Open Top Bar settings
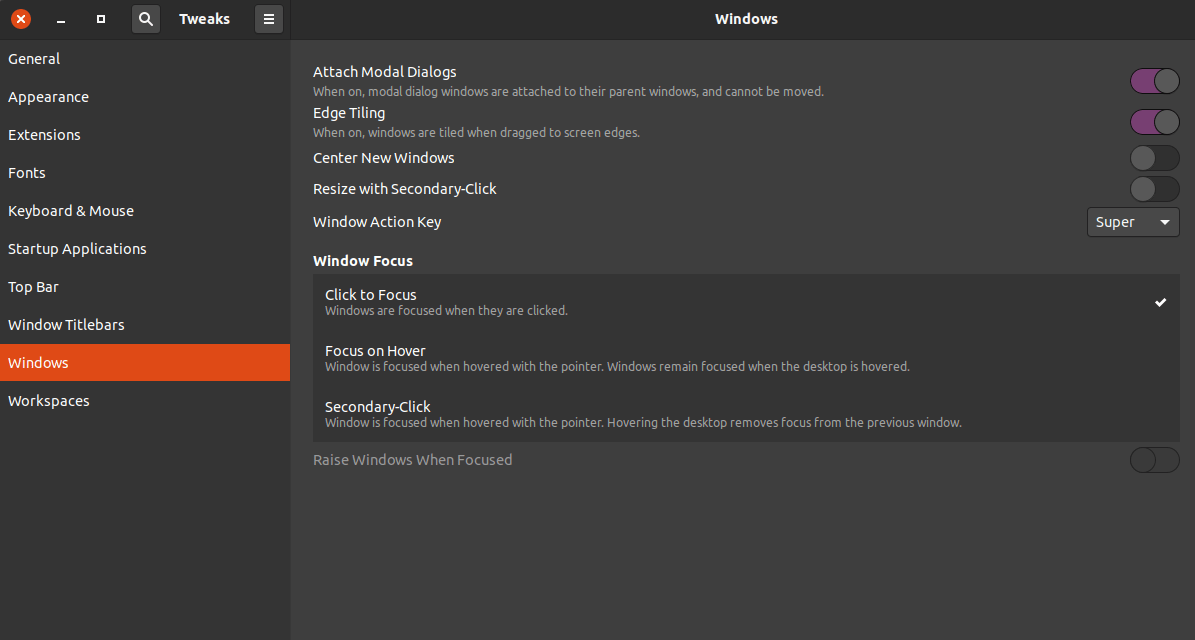This screenshot has width=1195, height=640. [x=33, y=286]
